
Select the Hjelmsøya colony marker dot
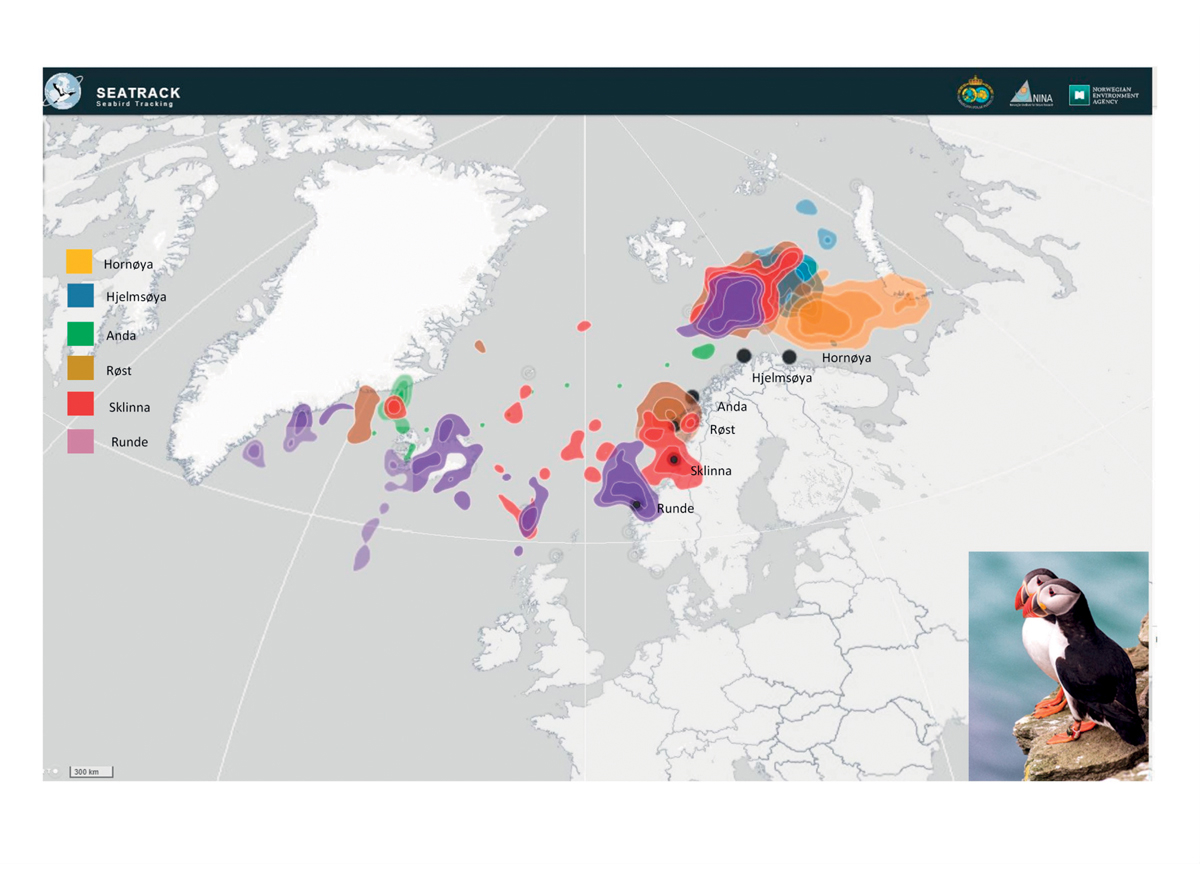tap(743, 356)
